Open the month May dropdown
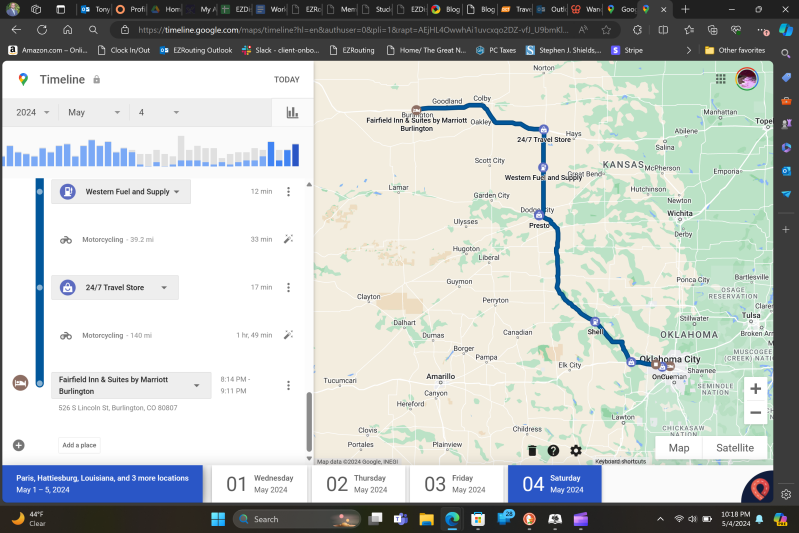 point(94,113)
